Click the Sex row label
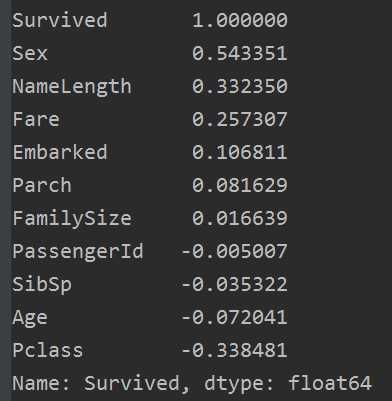 pos(30,53)
